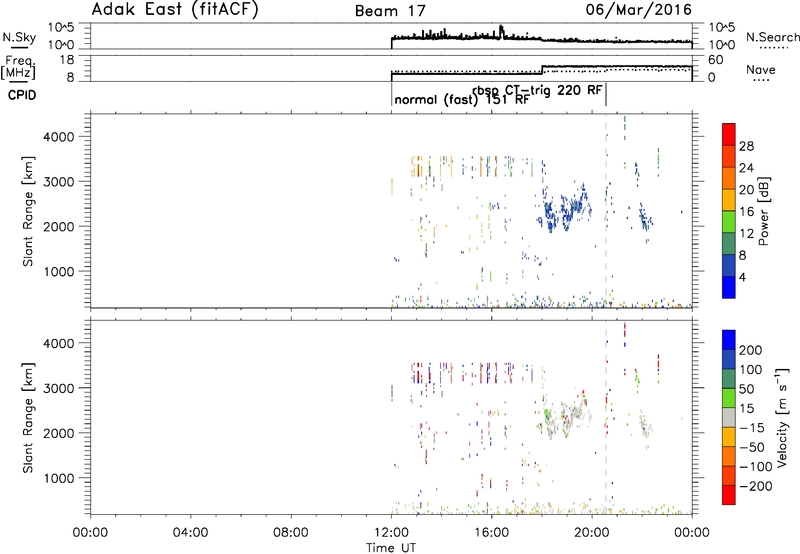The height and width of the screenshot is (554, 800).
Task: Click the yellow 16-20 dB Power colorbar segment
Action: pyautogui.click(x=729, y=200)
